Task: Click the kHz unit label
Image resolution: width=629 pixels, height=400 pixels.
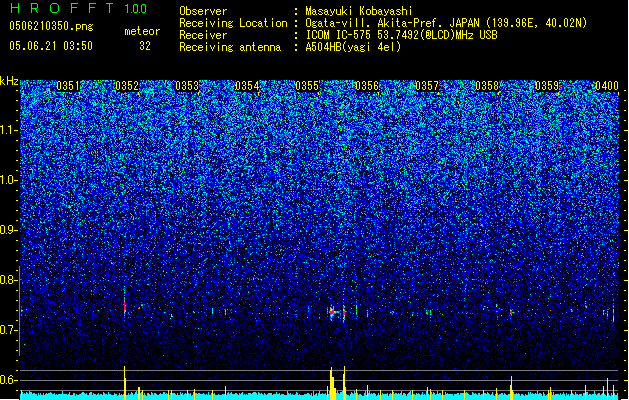Action: [x=9, y=81]
